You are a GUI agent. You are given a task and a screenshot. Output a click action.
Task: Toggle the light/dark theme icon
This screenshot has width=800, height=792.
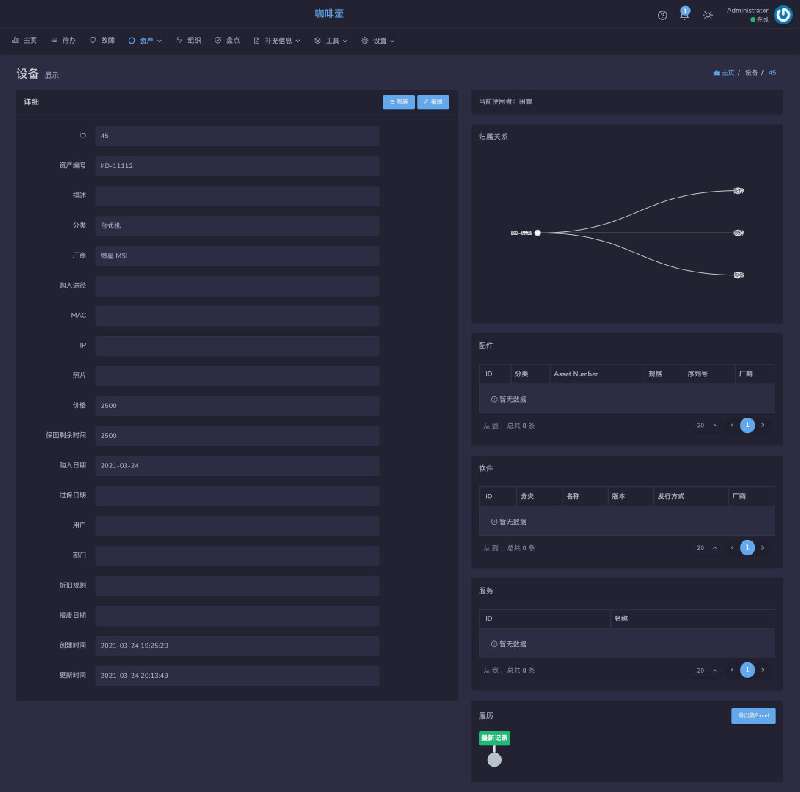[x=708, y=15]
